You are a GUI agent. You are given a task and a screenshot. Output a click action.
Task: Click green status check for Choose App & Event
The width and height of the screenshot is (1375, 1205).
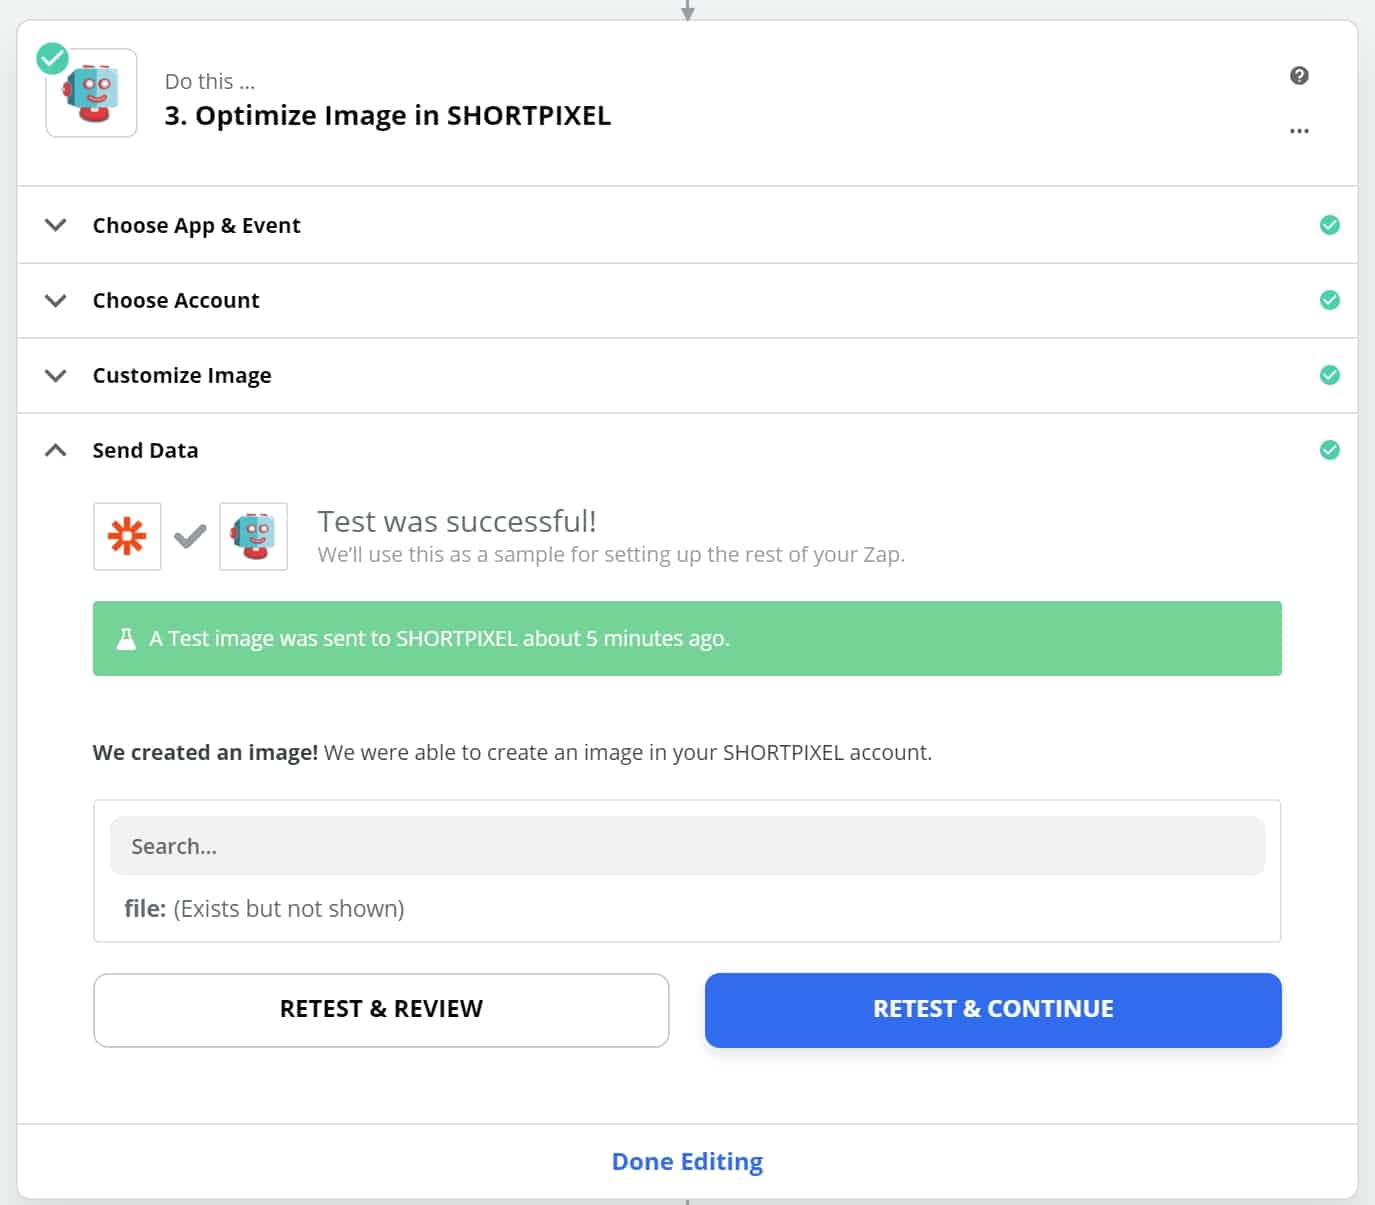(x=1329, y=225)
